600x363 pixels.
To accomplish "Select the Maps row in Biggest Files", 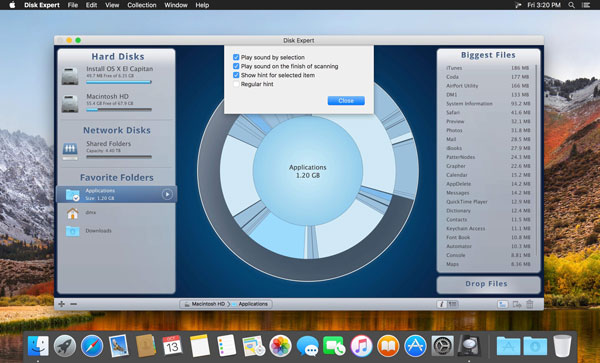I will click(x=488, y=264).
